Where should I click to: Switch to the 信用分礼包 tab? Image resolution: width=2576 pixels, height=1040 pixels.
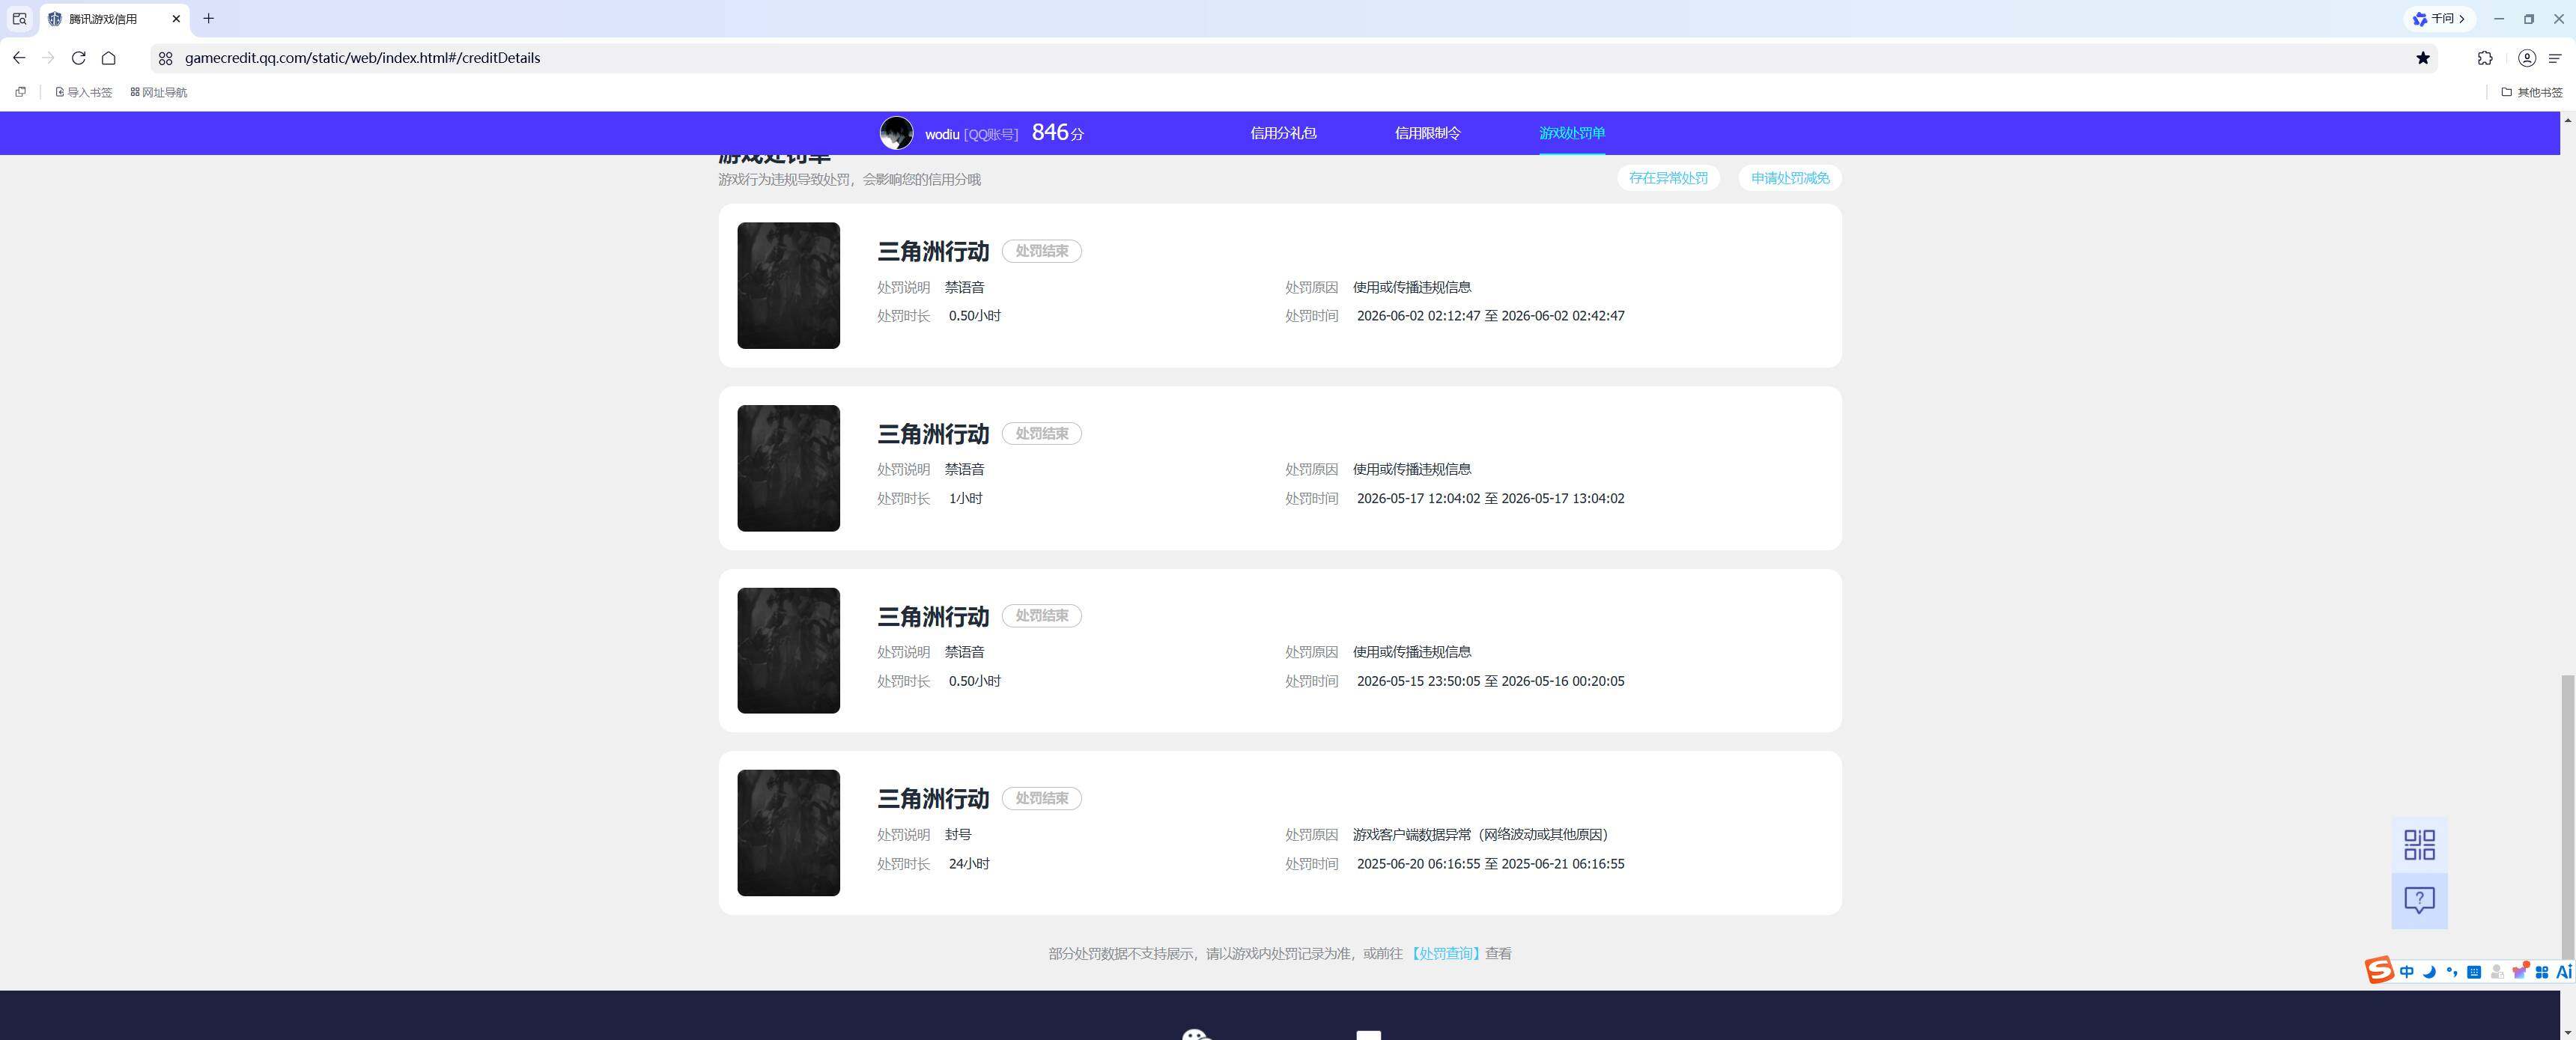tap(1283, 133)
